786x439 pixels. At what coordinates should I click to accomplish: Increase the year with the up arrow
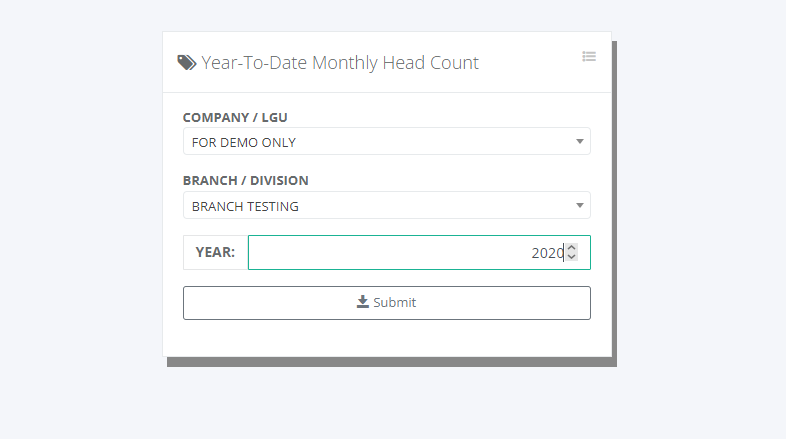(571, 248)
